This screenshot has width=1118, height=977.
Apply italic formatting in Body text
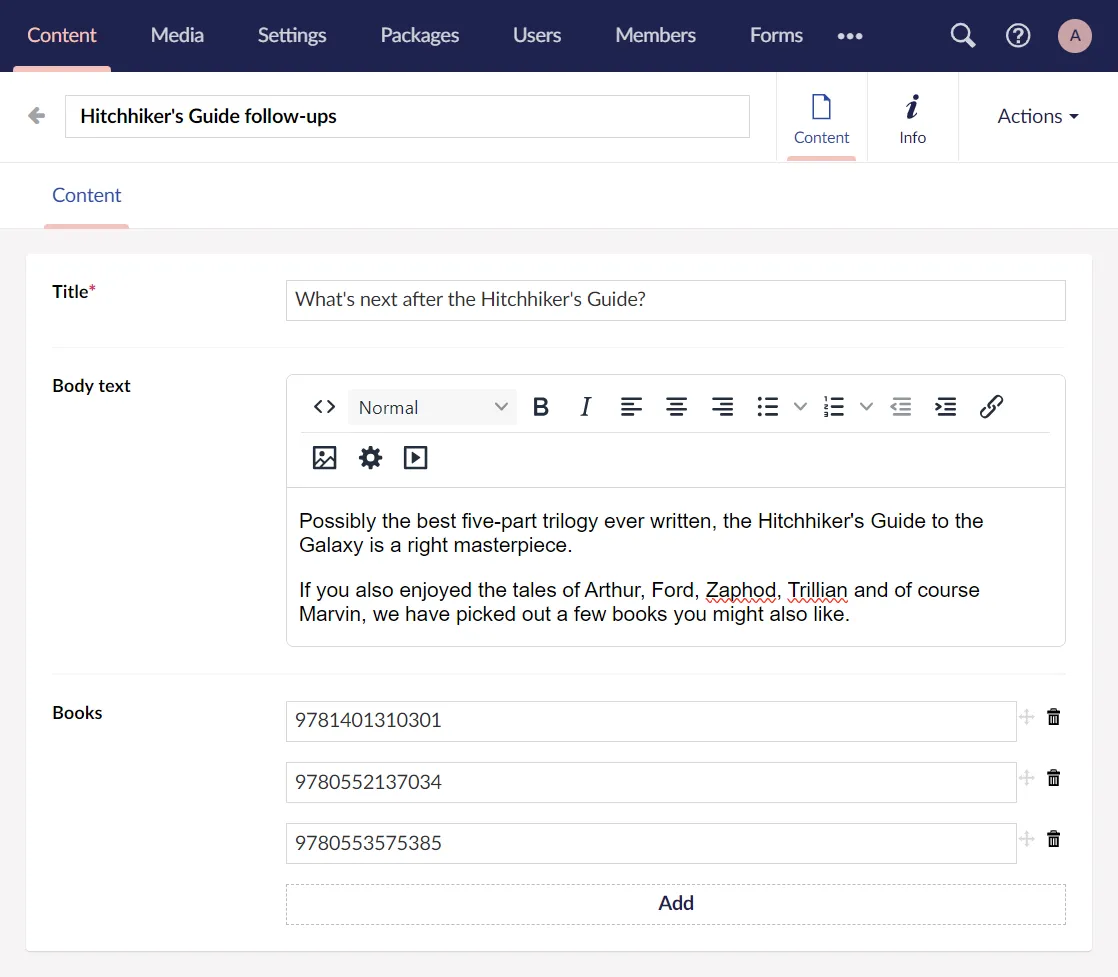click(586, 407)
